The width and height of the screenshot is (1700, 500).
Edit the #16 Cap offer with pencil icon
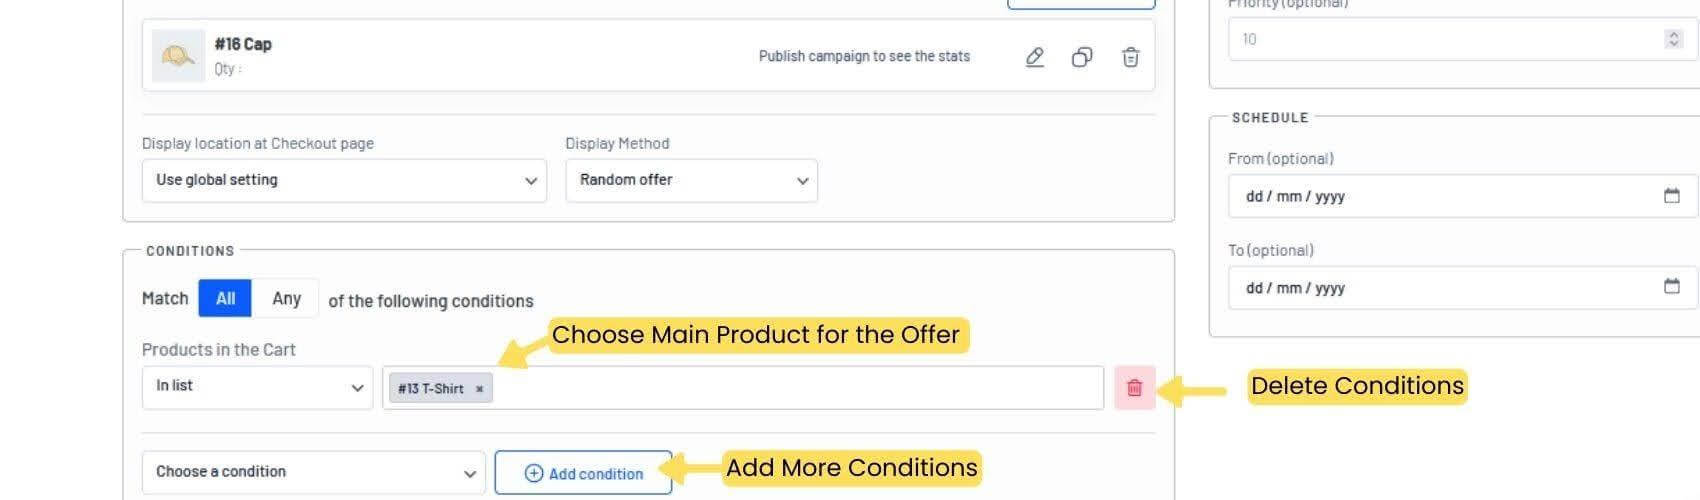tap(1035, 57)
